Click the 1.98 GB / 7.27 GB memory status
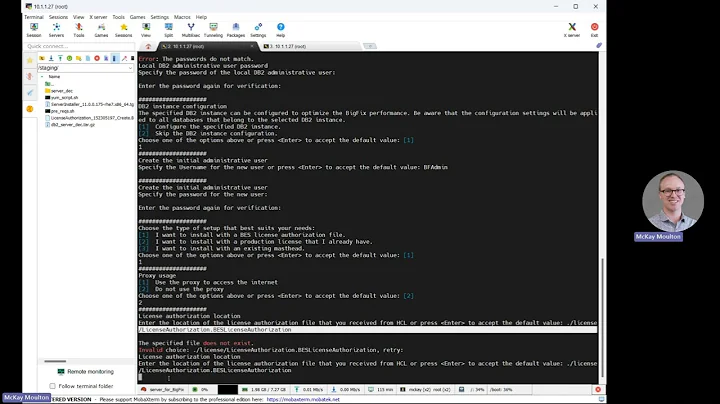720x404 pixels. (264, 389)
